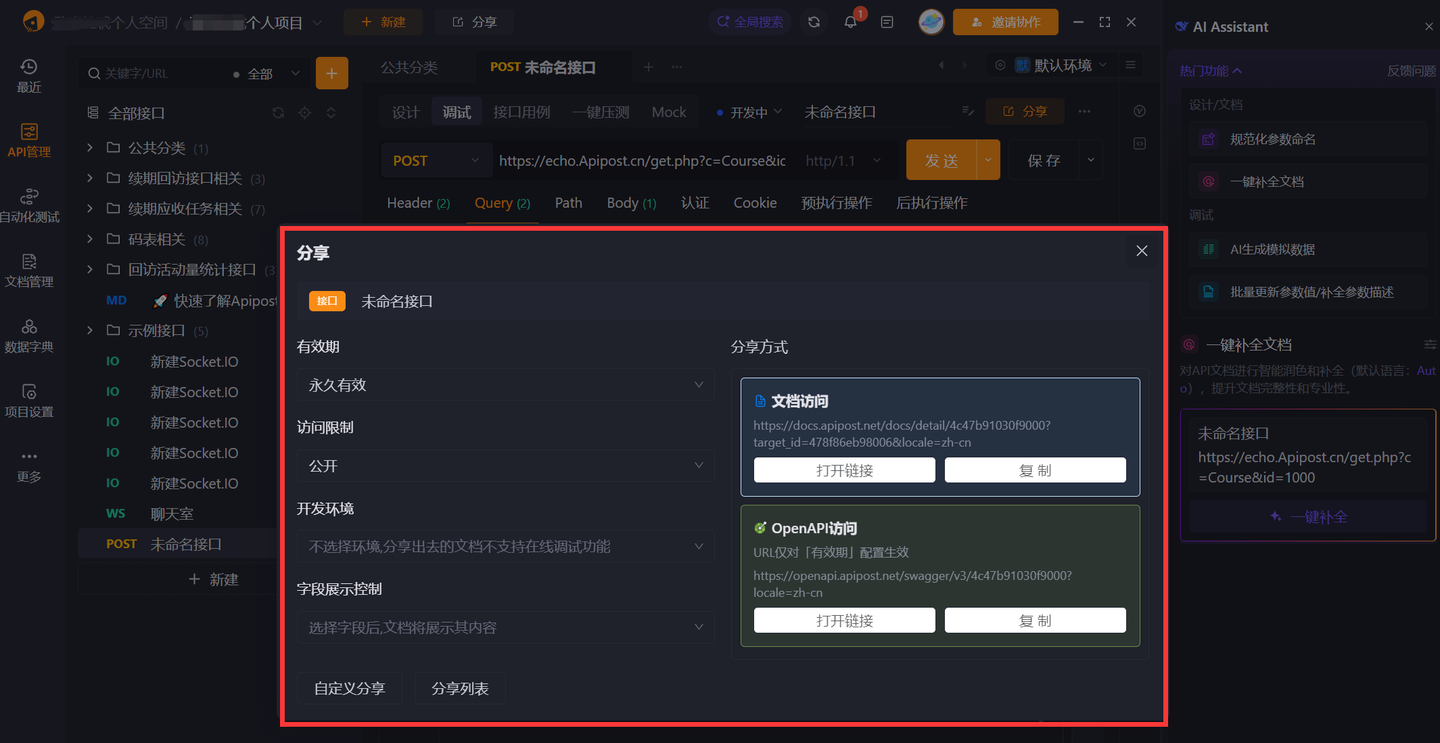Click the 自定义分享 button
Image resolution: width=1440 pixels, height=743 pixels.
point(349,688)
